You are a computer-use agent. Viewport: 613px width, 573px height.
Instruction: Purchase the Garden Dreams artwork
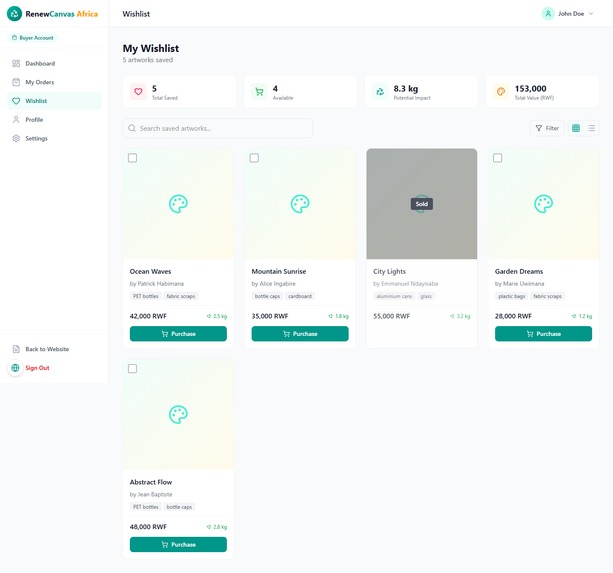tap(543, 334)
